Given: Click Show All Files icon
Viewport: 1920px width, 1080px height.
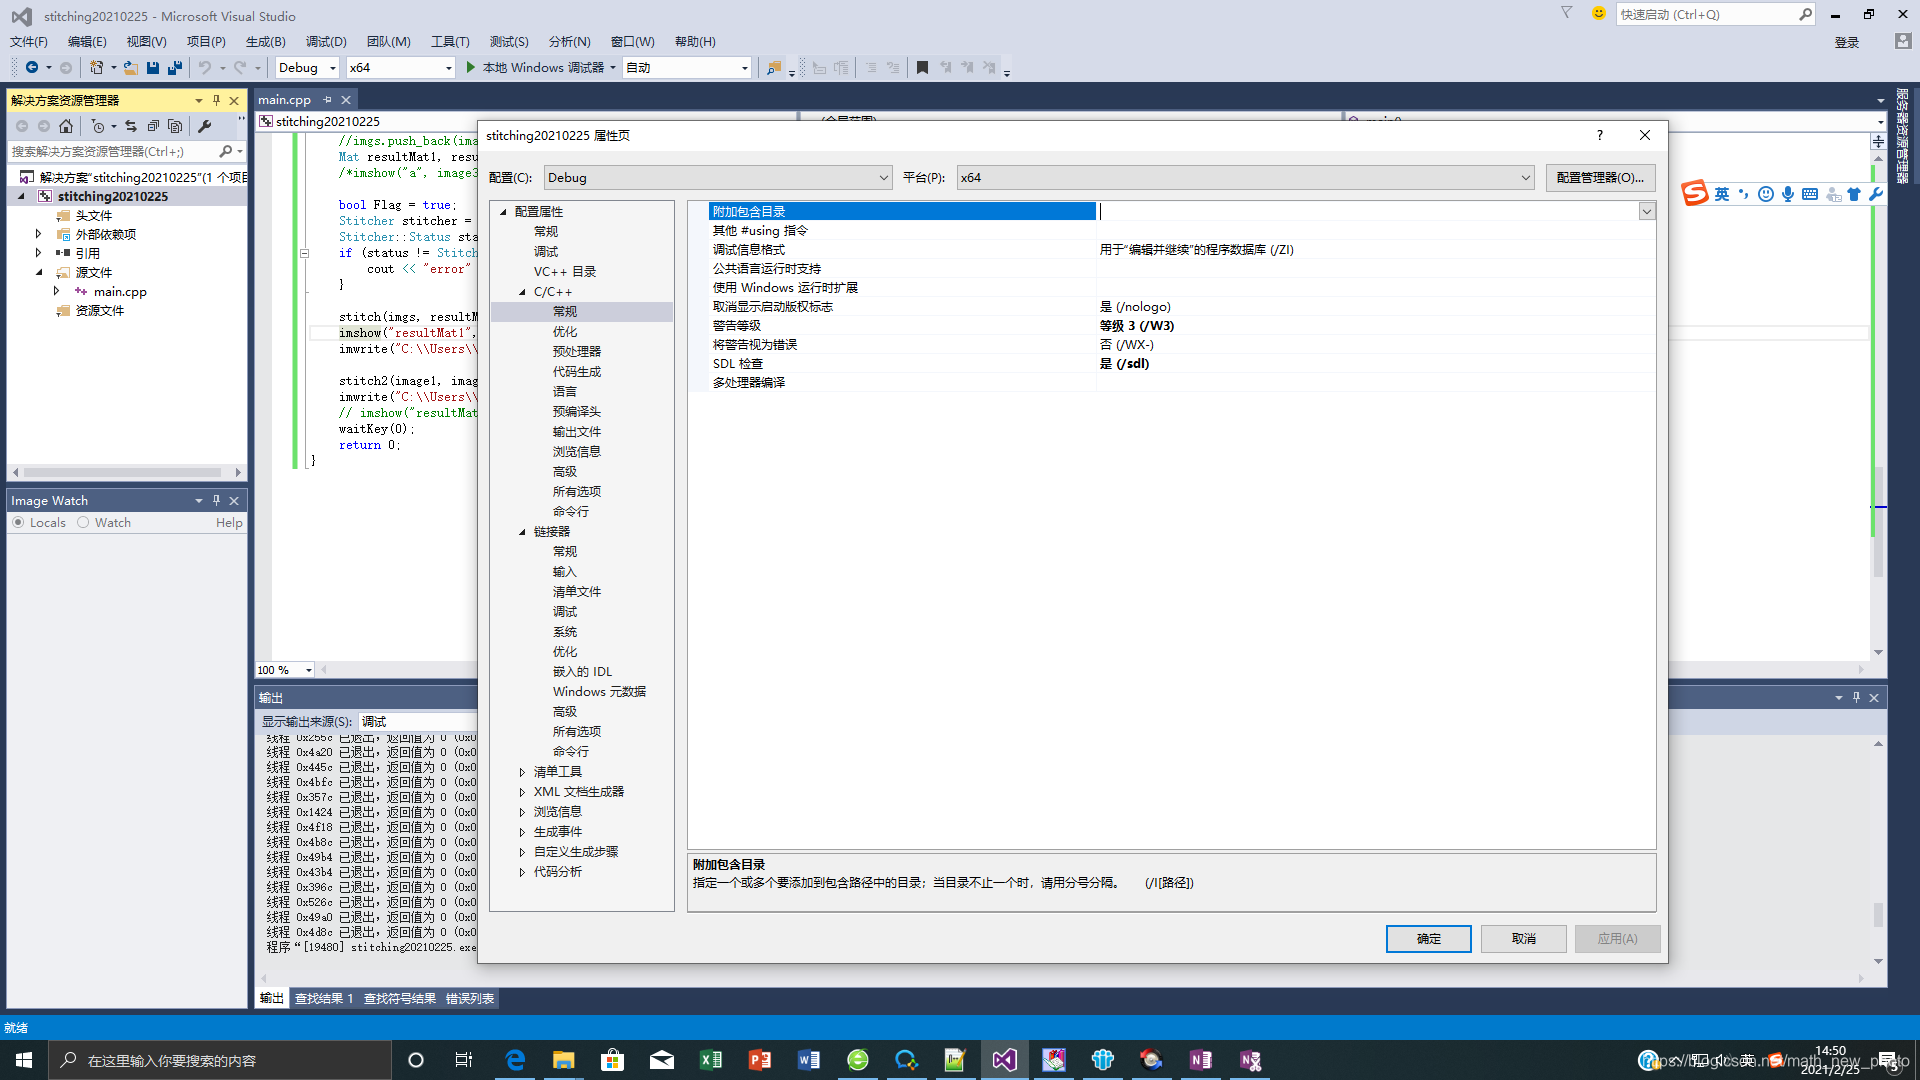Looking at the screenshot, I should 175,126.
